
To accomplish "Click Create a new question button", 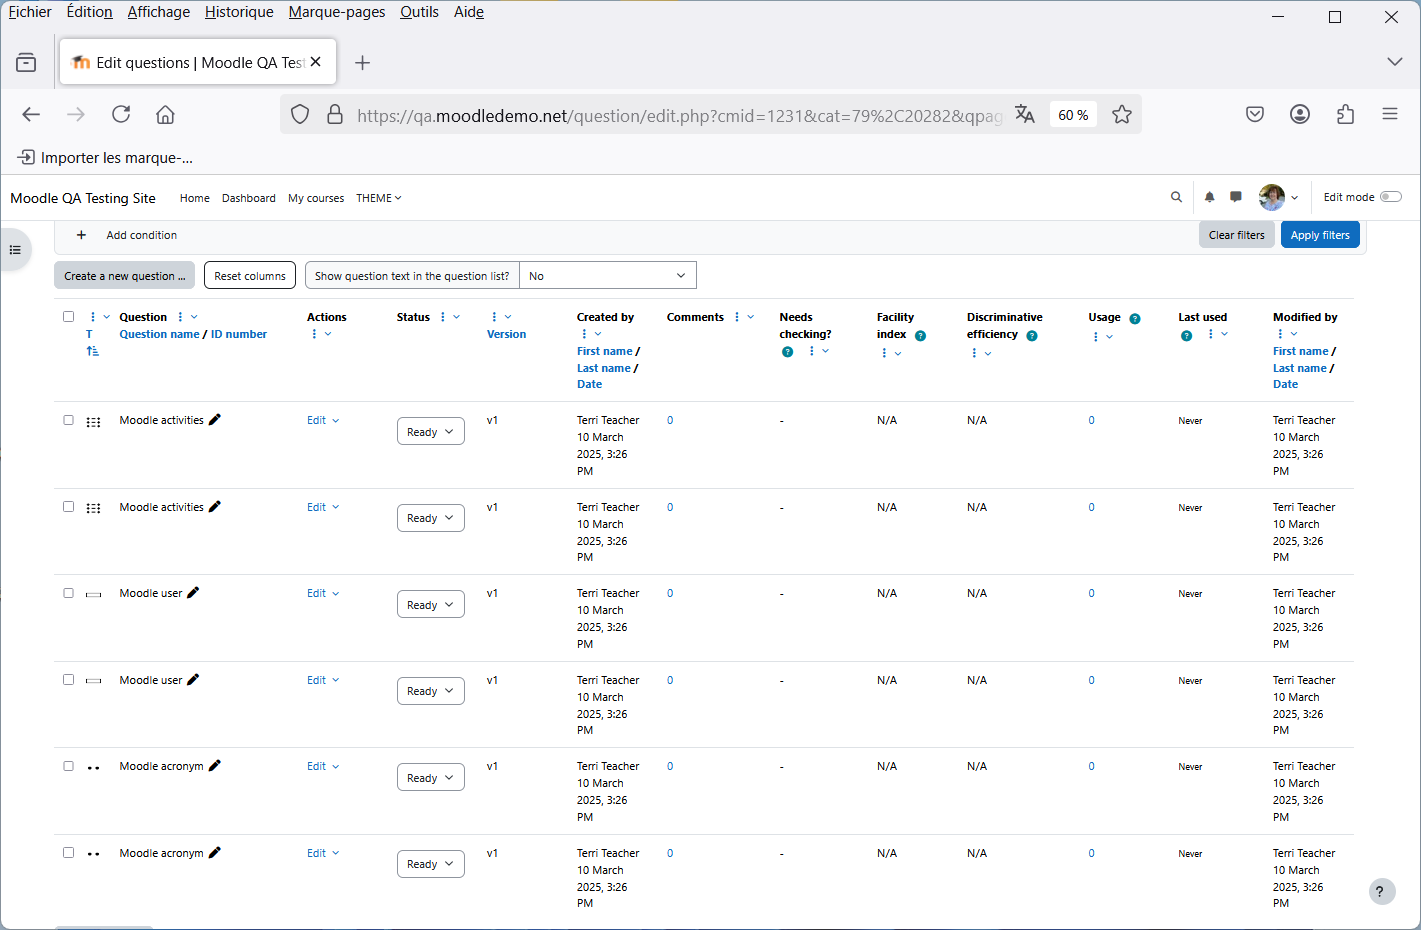I will click(124, 276).
